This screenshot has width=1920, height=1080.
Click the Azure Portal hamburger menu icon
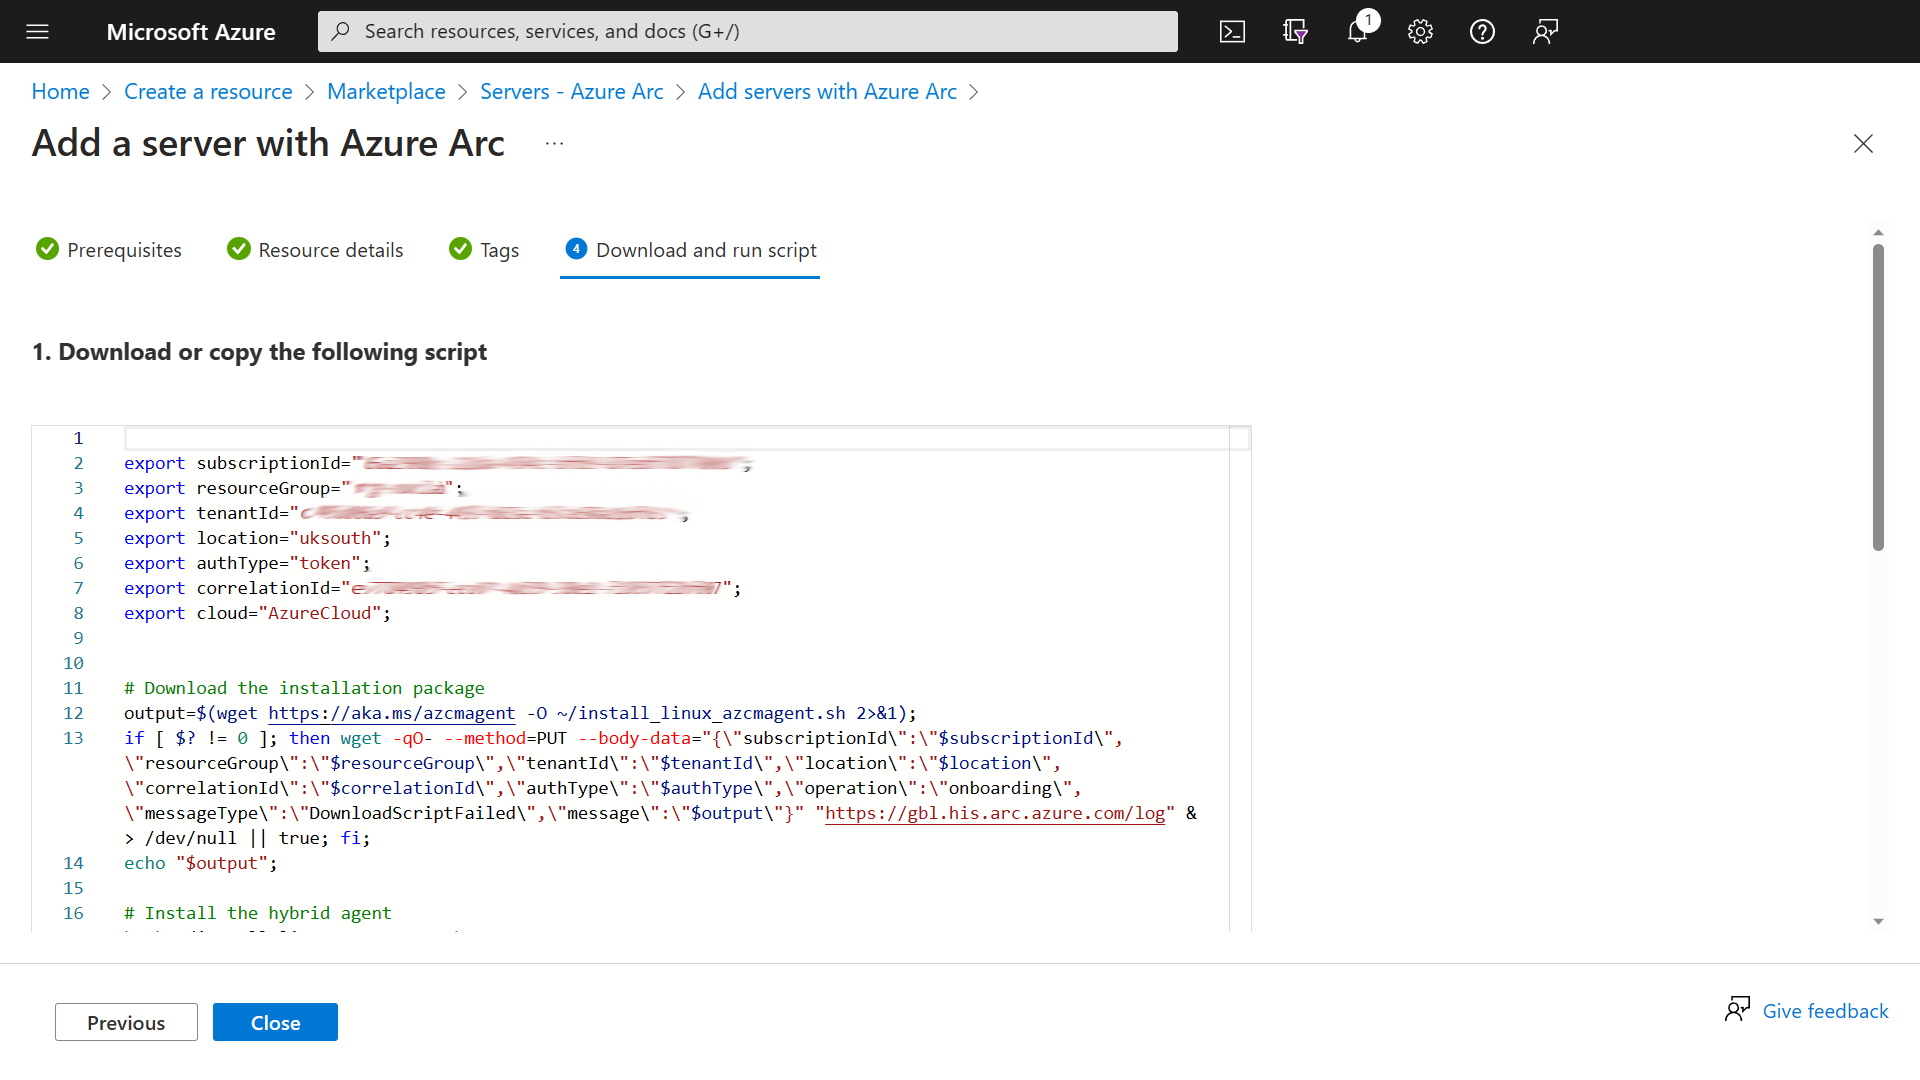point(37,30)
